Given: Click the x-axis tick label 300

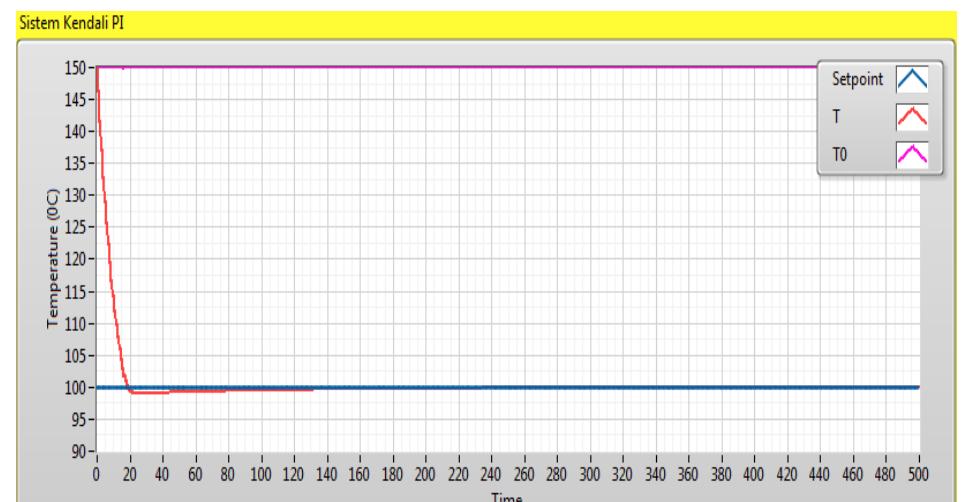Looking at the screenshot, I should (589, 472).
